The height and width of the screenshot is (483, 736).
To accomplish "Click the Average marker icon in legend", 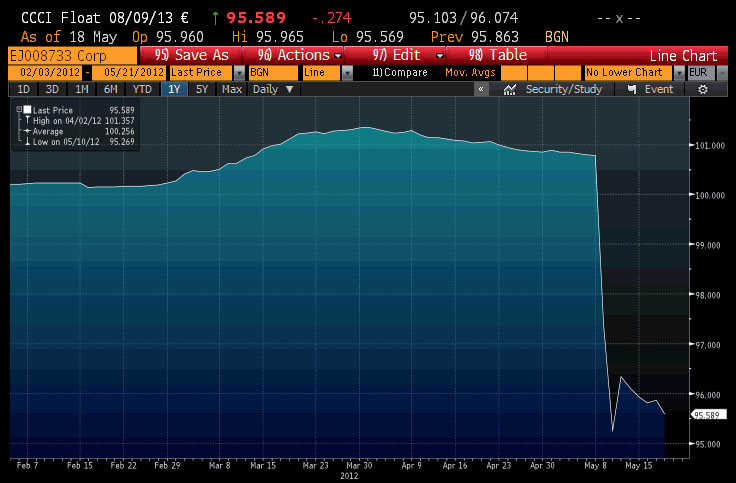I will 26,131.
